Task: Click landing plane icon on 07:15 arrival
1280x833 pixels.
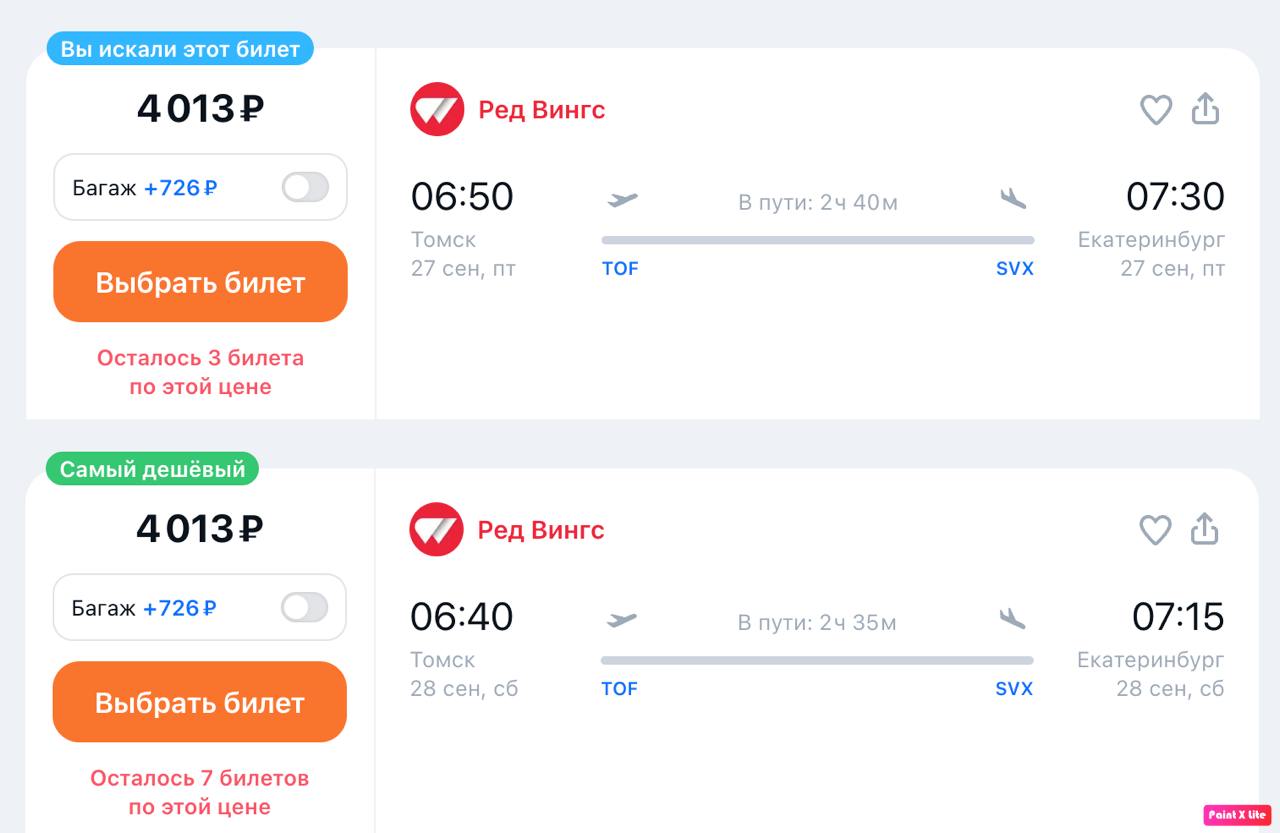Action: point(1012,619)
